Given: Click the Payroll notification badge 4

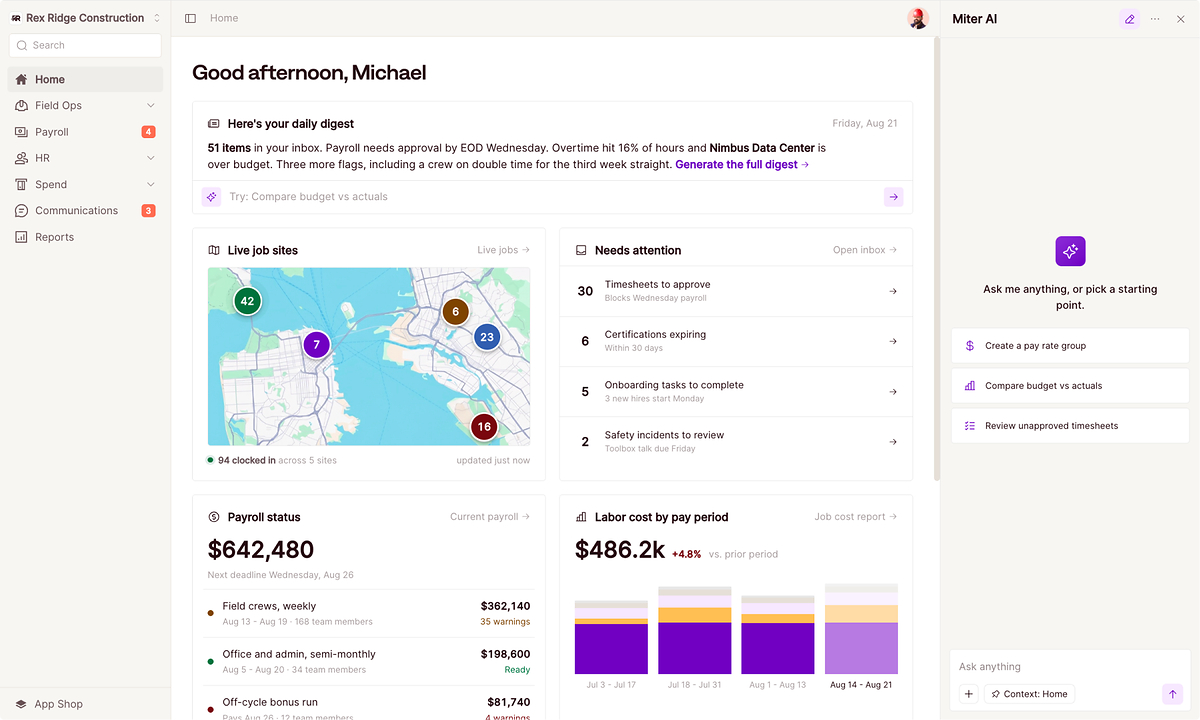Looking at the screenshot, I should [148, 132].
